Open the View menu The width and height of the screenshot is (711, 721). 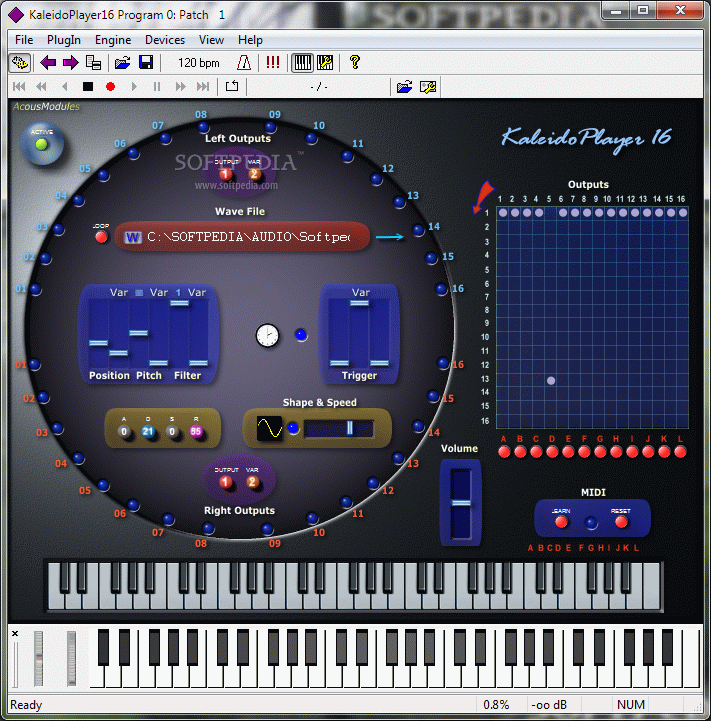click(x=212, y=40)
